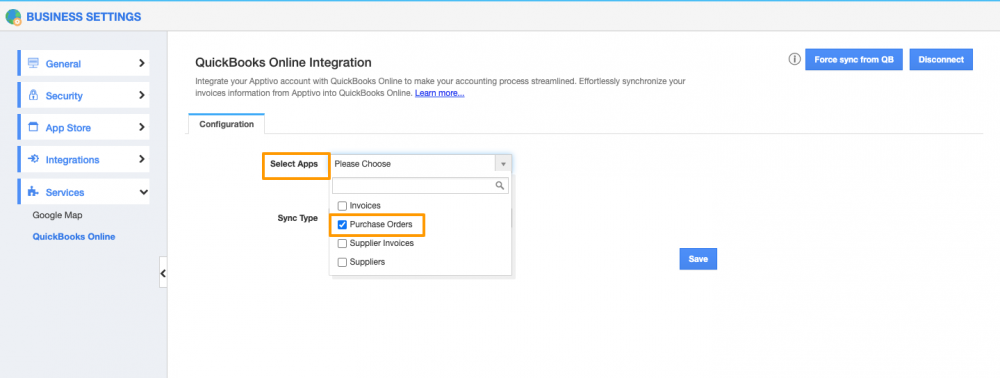The image size is (1000, 378).
Task: Select QuickBooks Online in sidebar
Action: (74, 236)
